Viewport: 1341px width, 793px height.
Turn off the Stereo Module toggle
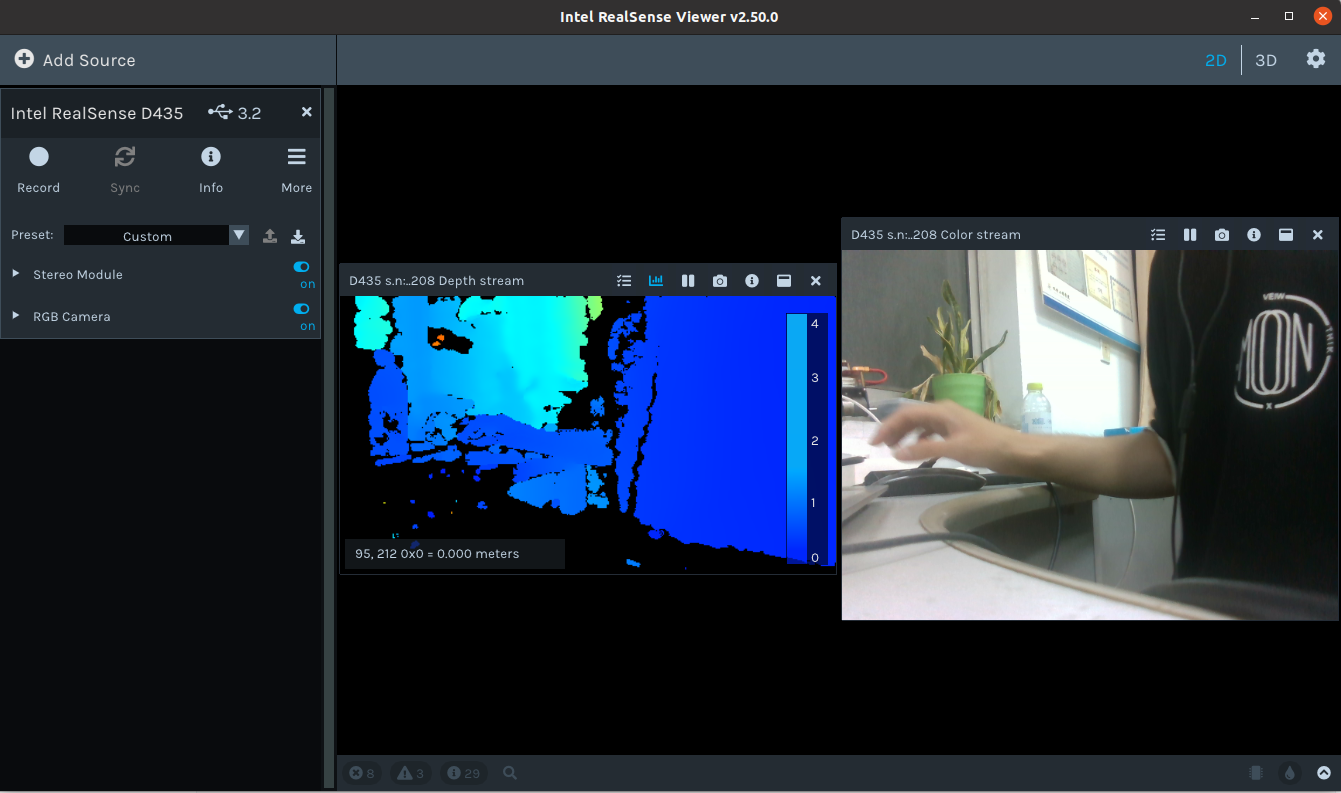click(x=301, y=267)
